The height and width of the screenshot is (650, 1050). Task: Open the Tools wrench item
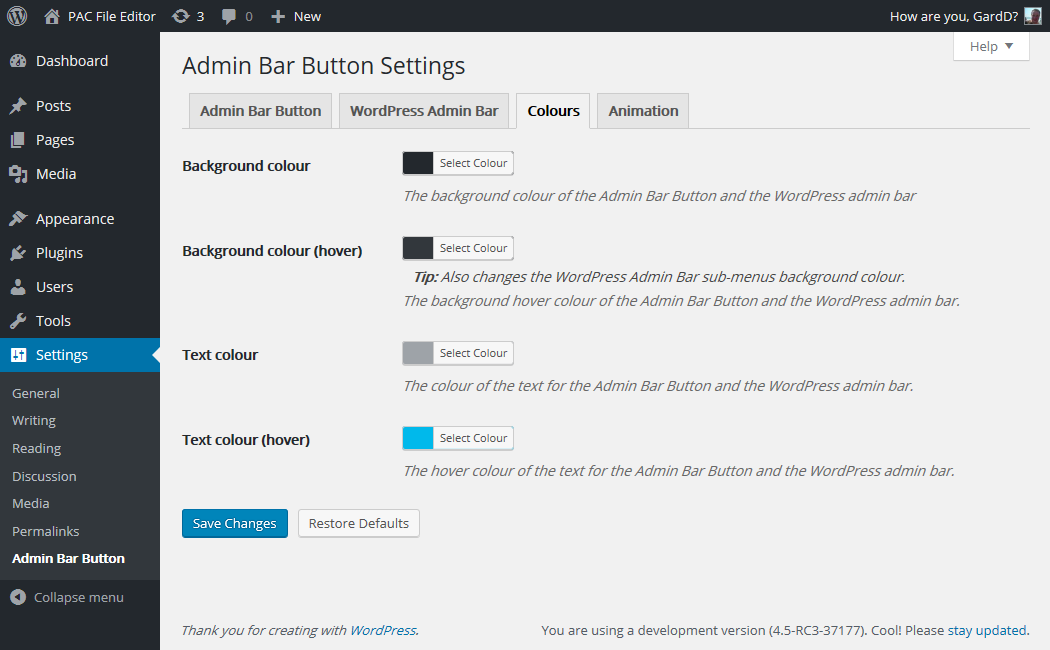click(x=53, y=321)
